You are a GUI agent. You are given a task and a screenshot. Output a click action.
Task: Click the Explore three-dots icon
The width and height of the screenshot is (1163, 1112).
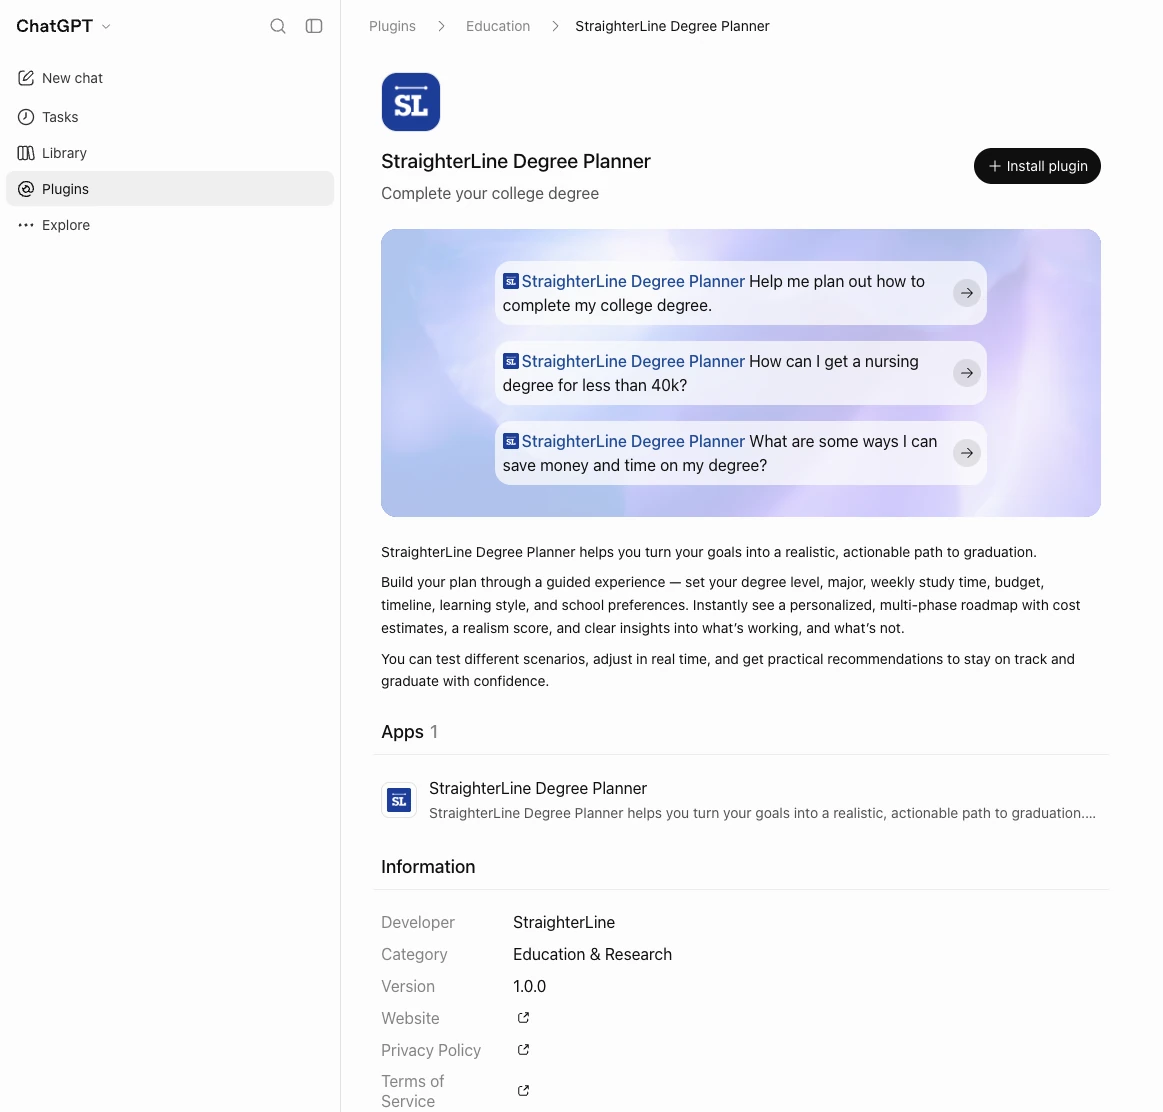click(26, 225)
